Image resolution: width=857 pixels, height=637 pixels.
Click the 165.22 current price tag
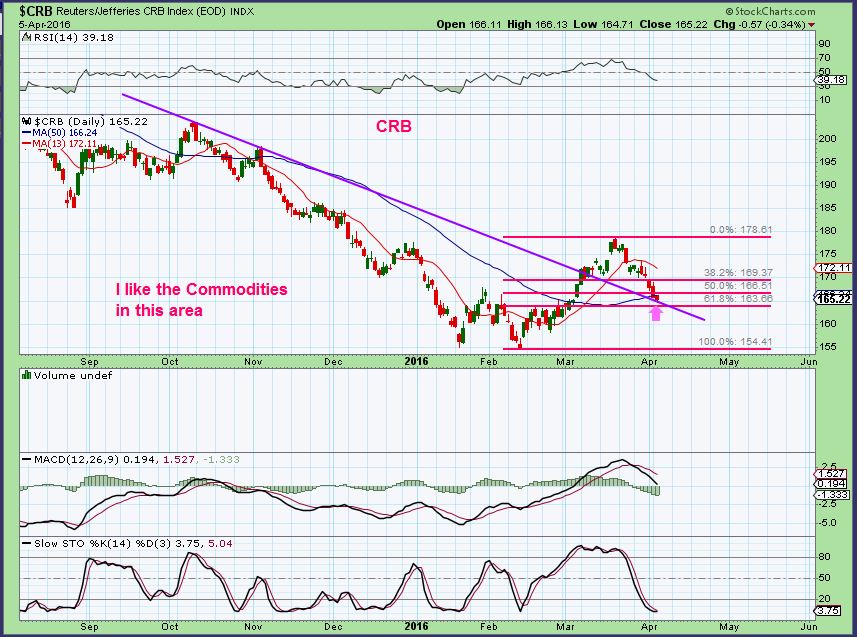pyautogui.click(x=835, y=299)
